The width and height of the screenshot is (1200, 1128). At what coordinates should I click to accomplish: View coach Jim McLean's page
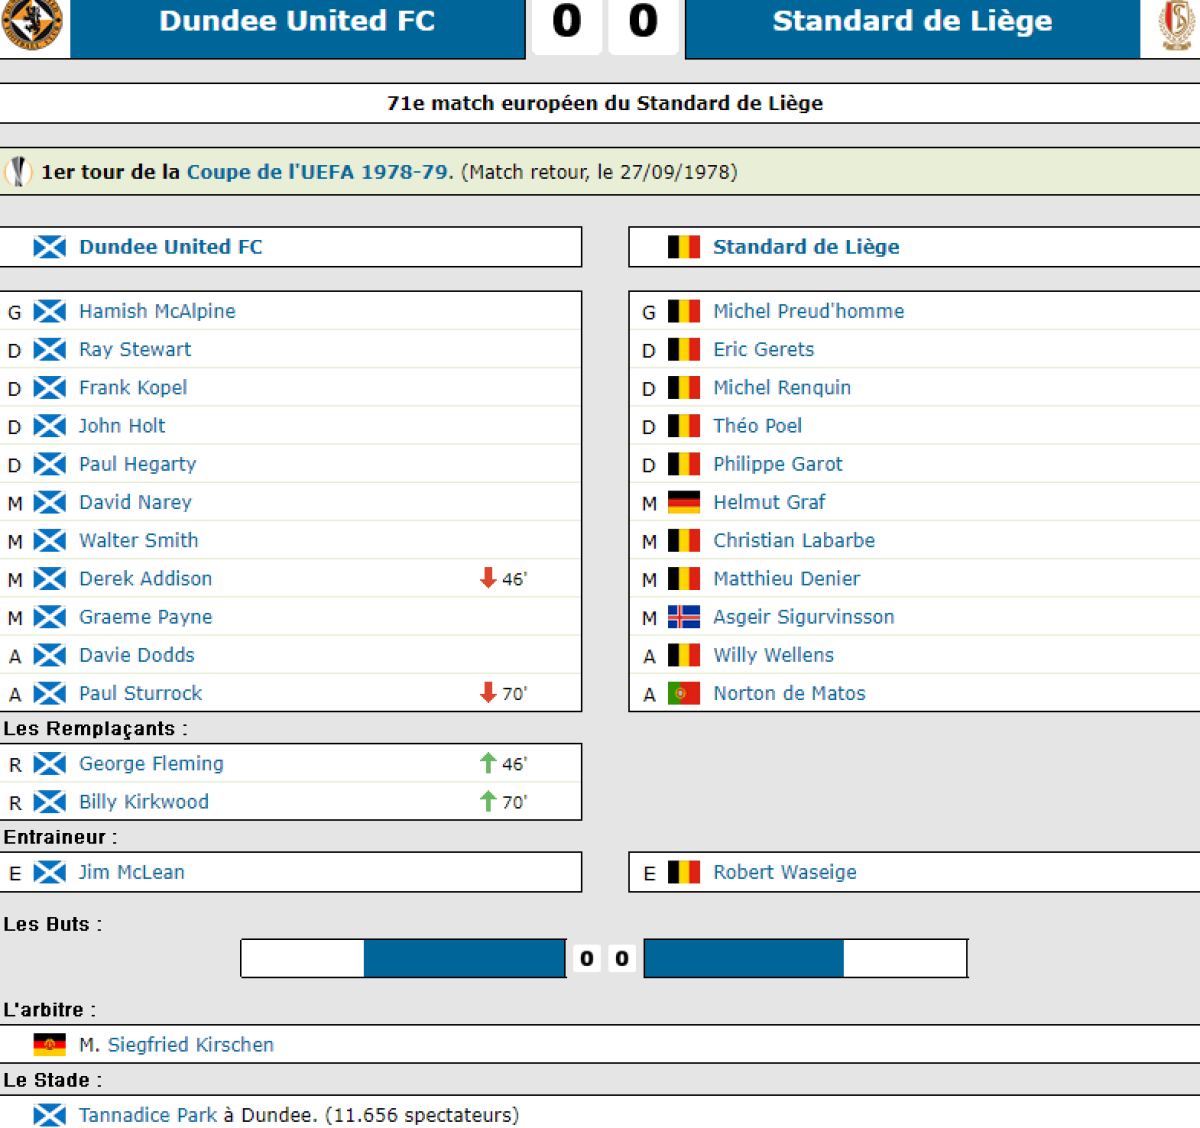131,872
